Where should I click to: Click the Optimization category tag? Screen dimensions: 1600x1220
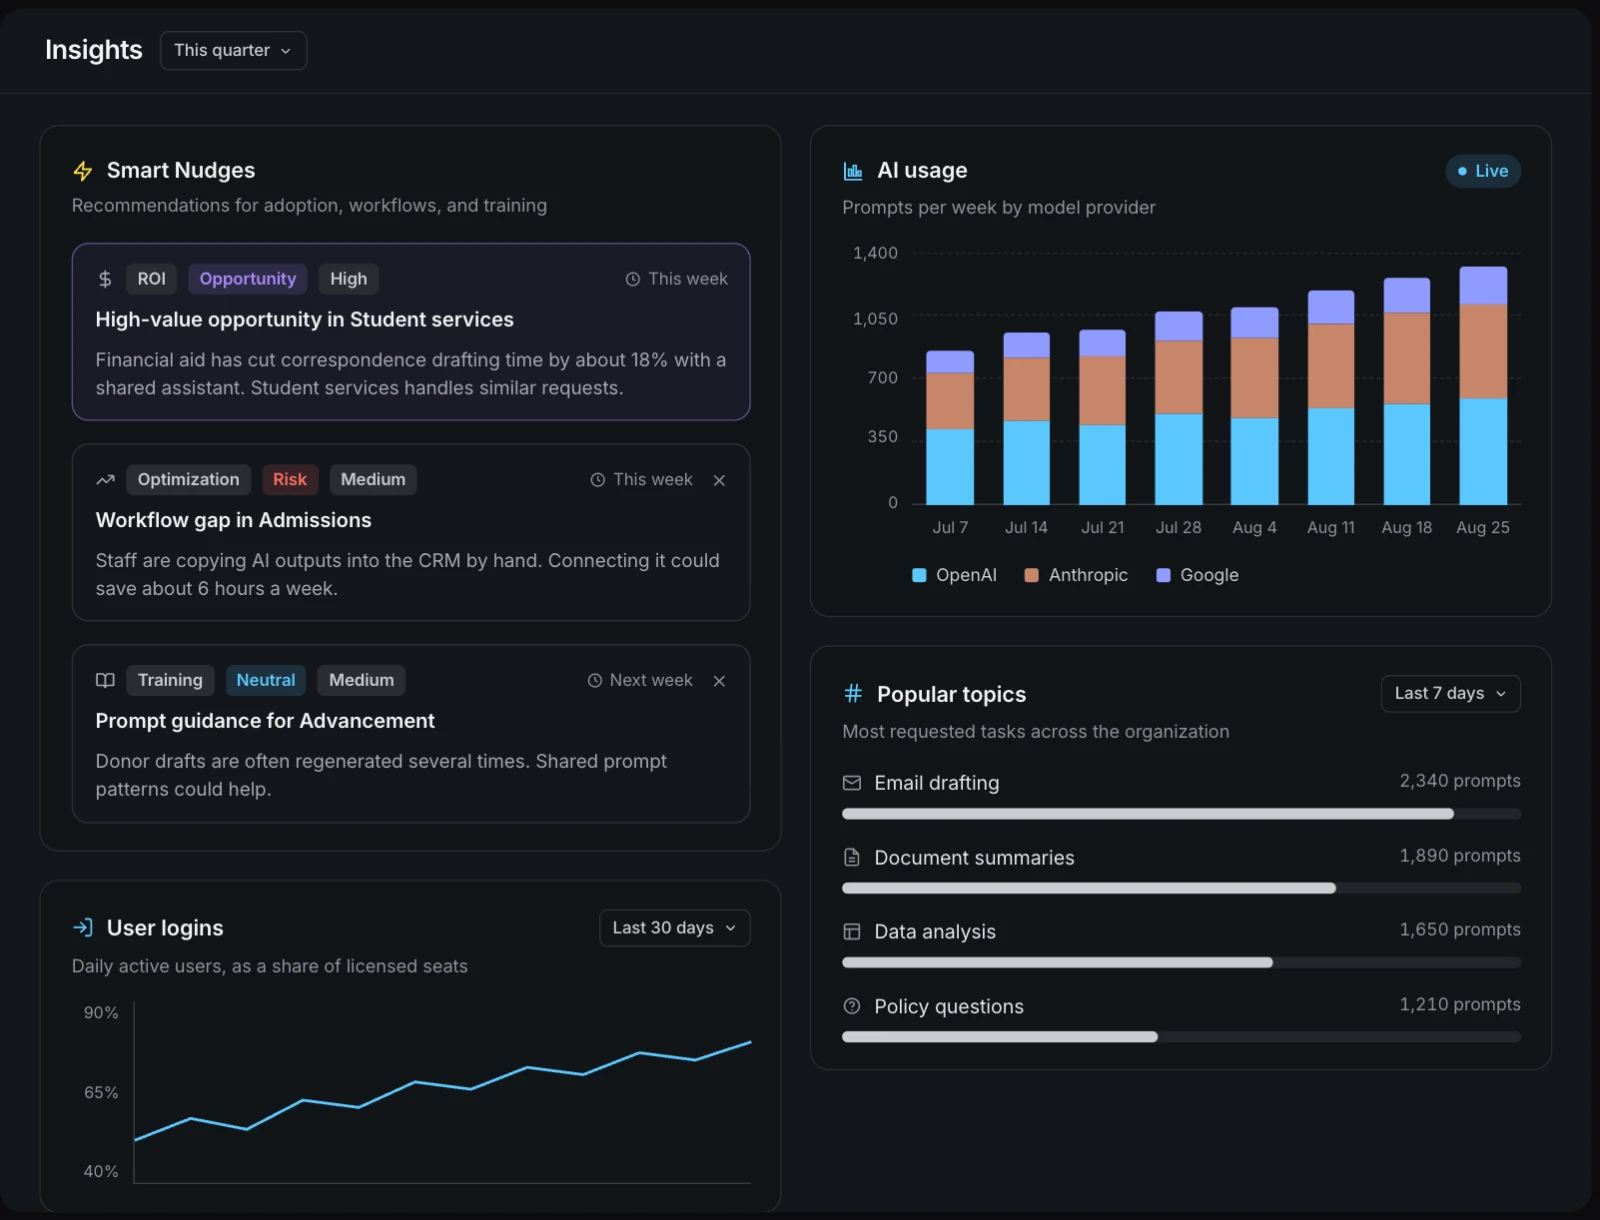[189, 480]
